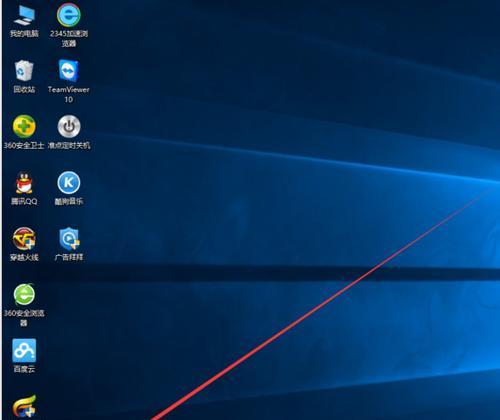Select the Tencent game platform icon at bottom
This screenshot has width=500, height=420.
[x=24, y=407]
